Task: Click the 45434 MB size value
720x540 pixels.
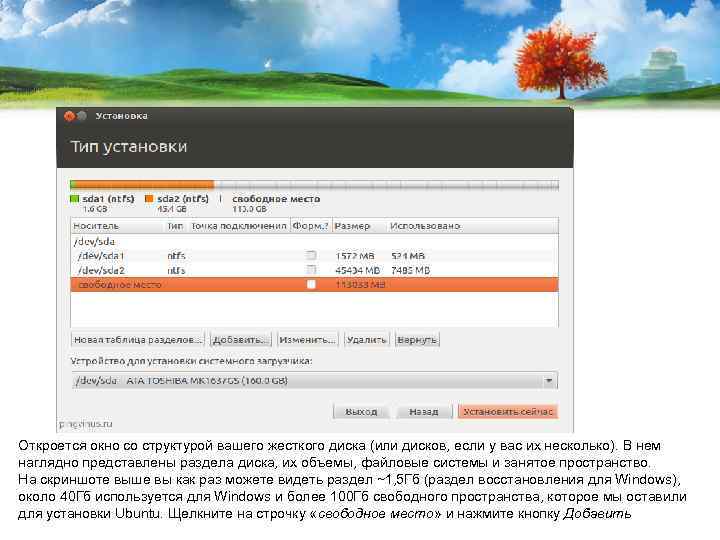Action: (358, 270)
